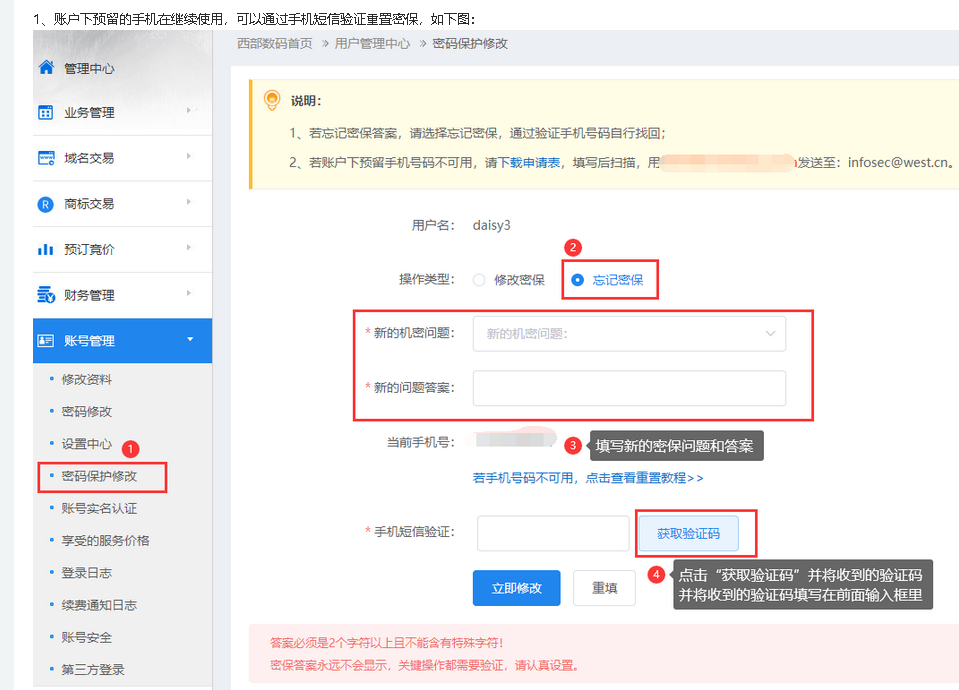959x690 pixels.
Task: Click the 账号管理 ID card icon
Action: click(x=46, y=341)
